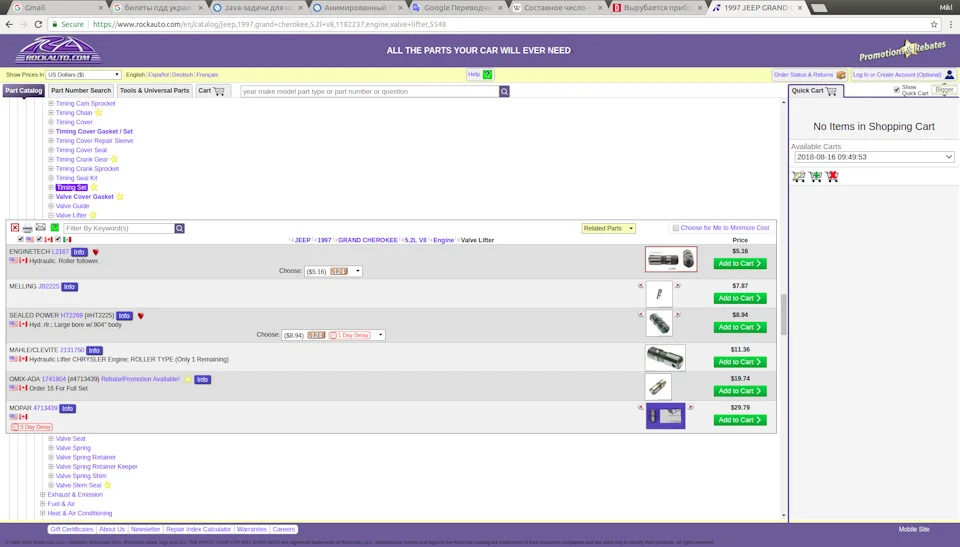Switch to the Part Number Search tab
This screenshot has height=547, width=960.
click(x=81, y=91)
